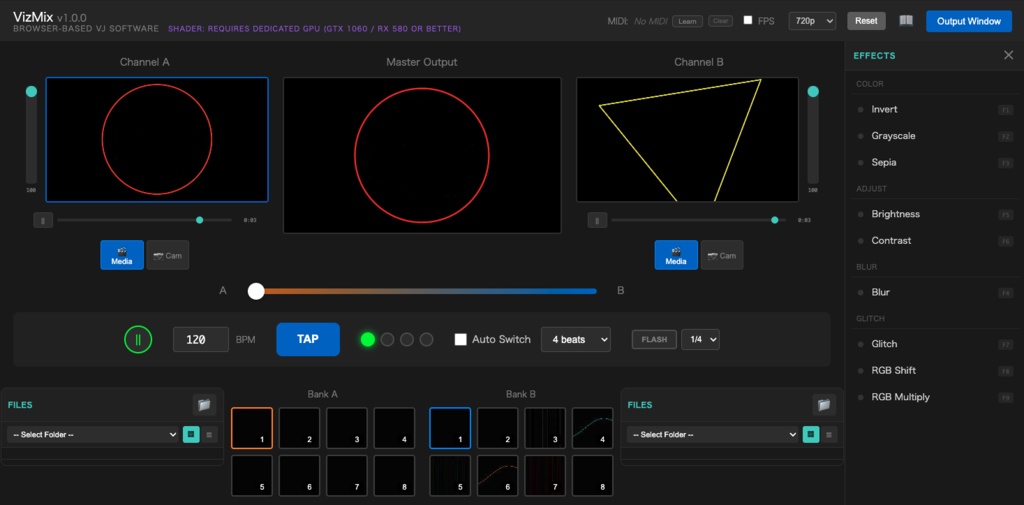Open the 720p resolution dropdown
This screenshot has height=505, width=1024.
click(812, 21)
